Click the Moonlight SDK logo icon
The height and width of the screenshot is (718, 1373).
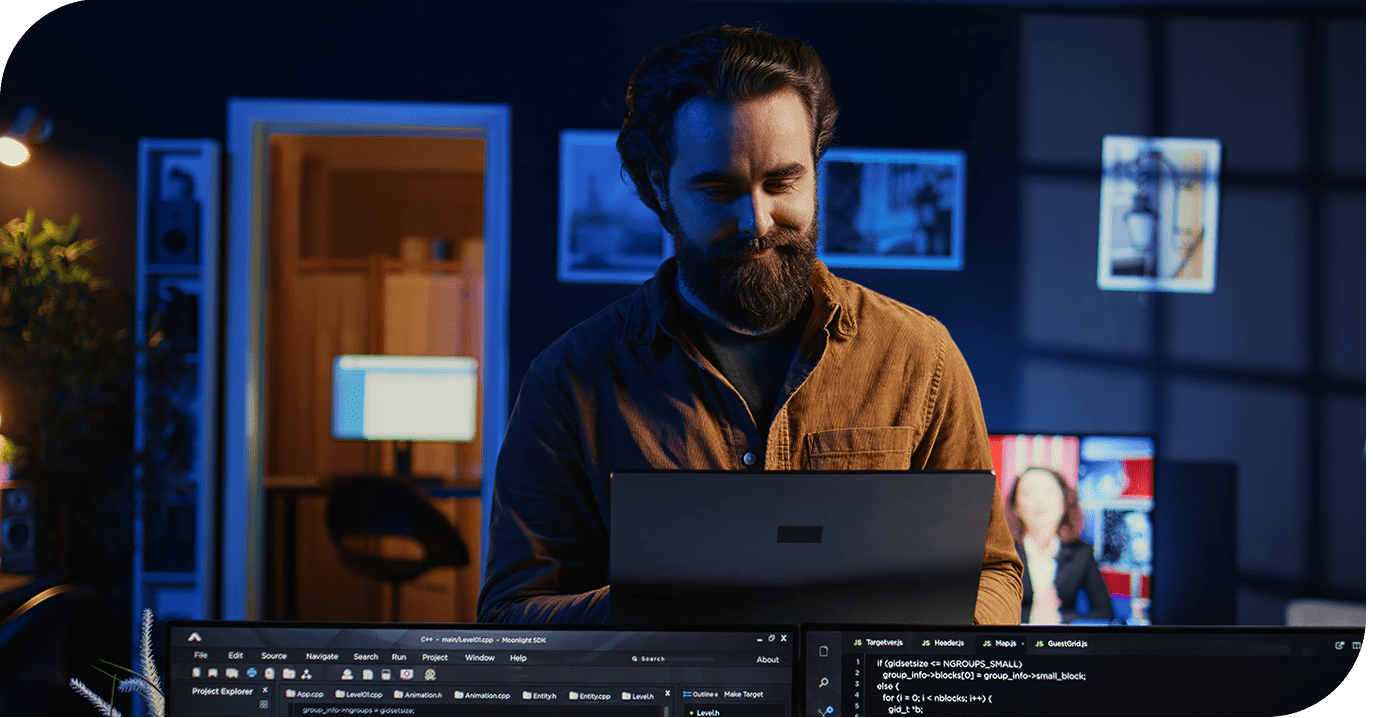click(x=194, y=637)
